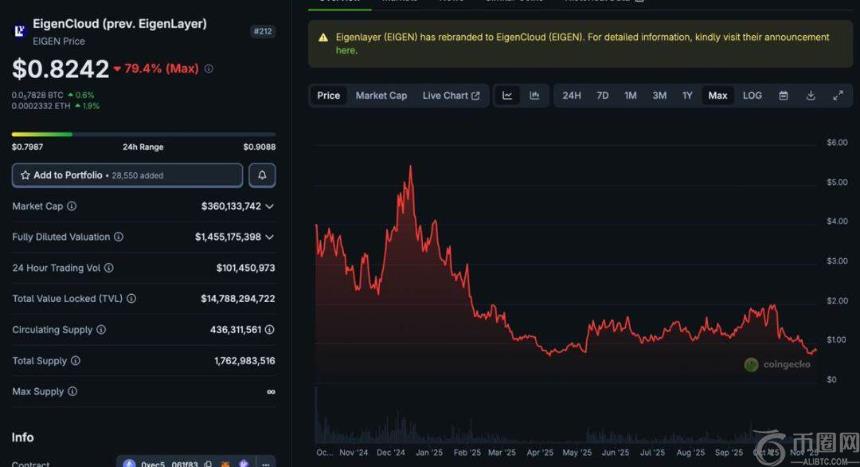Click info icon beside Total Value Locked
This screenshot has height=467, width=860.
click(131, 298)
